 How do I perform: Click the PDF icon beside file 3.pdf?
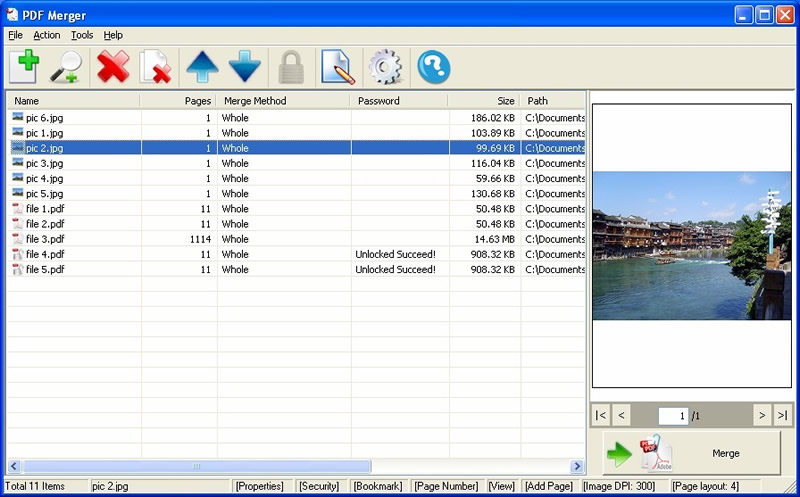click(x=18, y=239)
